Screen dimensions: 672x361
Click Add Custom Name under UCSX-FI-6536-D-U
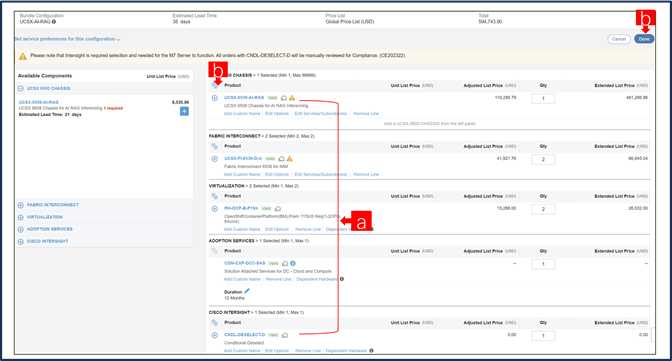(x=242, y=174)
